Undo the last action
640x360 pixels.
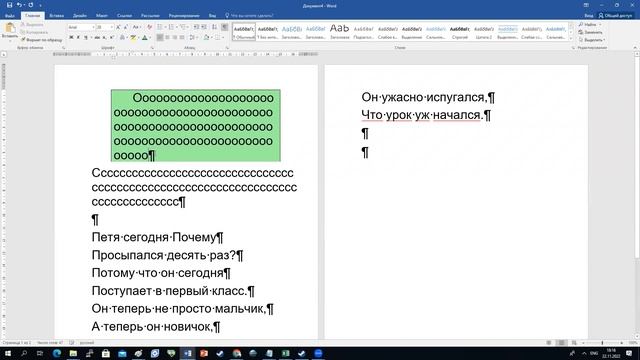(x=19, y=5)
